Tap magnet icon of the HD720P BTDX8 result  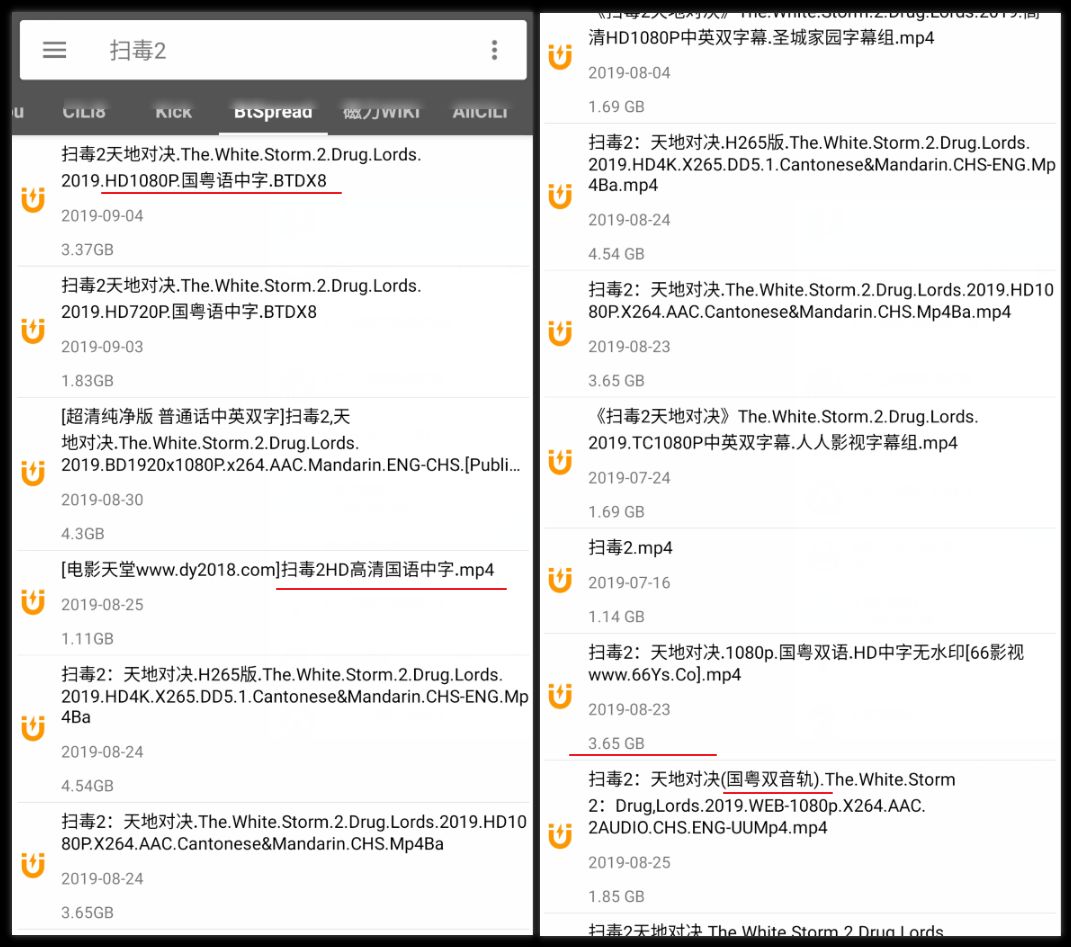33,331
